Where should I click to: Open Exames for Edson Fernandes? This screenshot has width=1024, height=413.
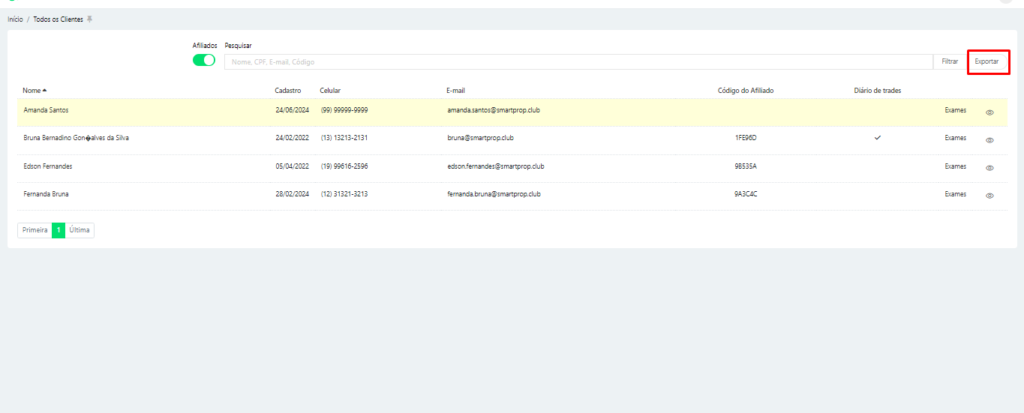pyautogui.click(x=955, y=166)
